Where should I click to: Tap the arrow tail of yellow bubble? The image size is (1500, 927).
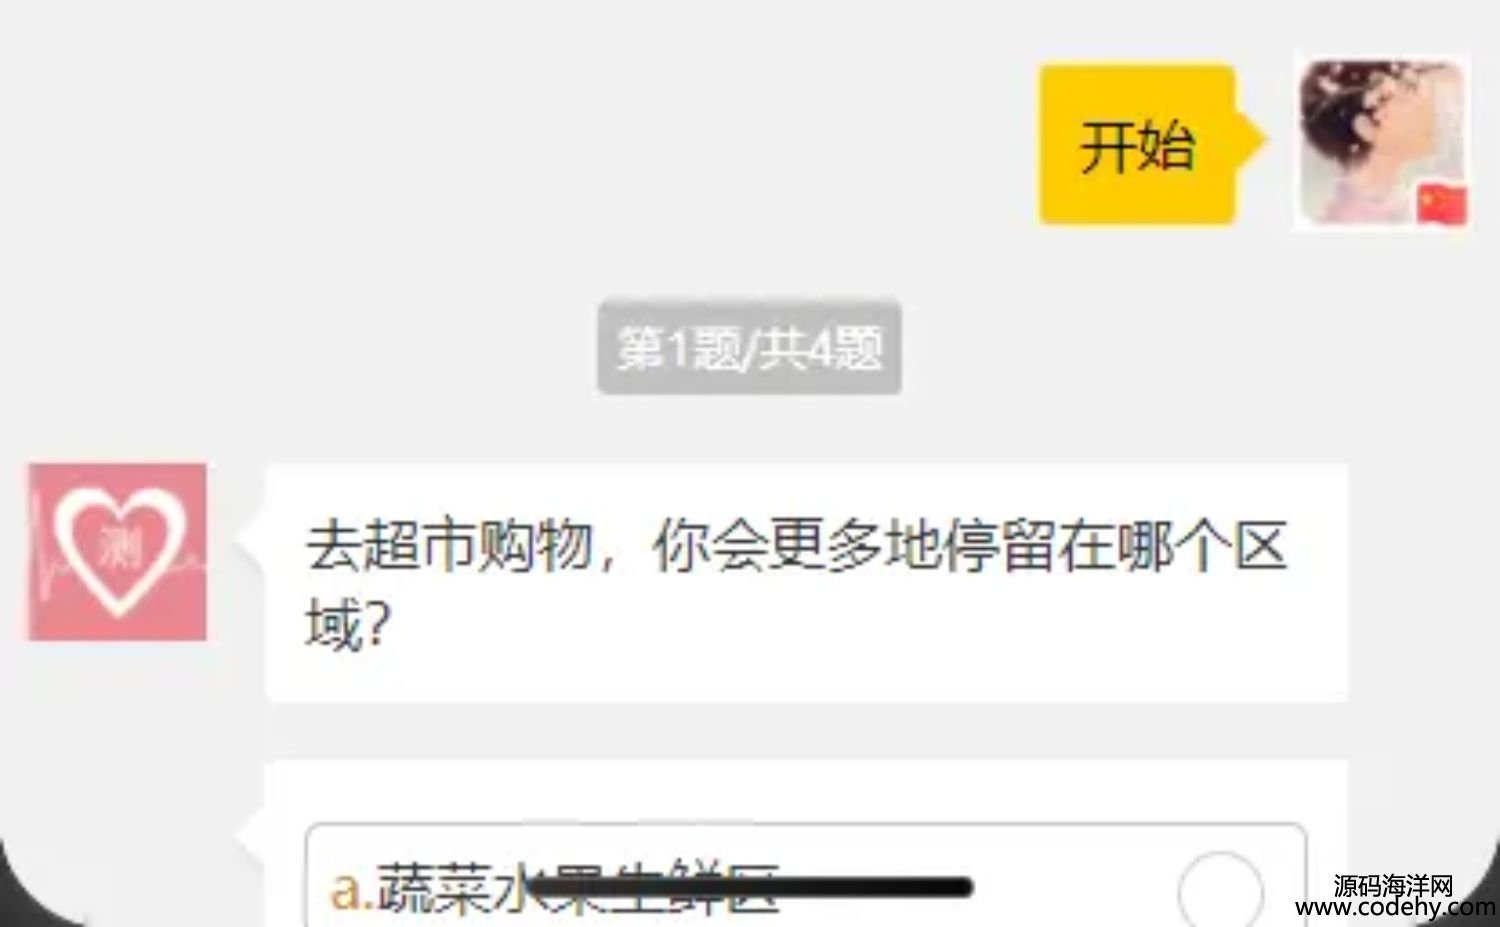[1251, 140]
